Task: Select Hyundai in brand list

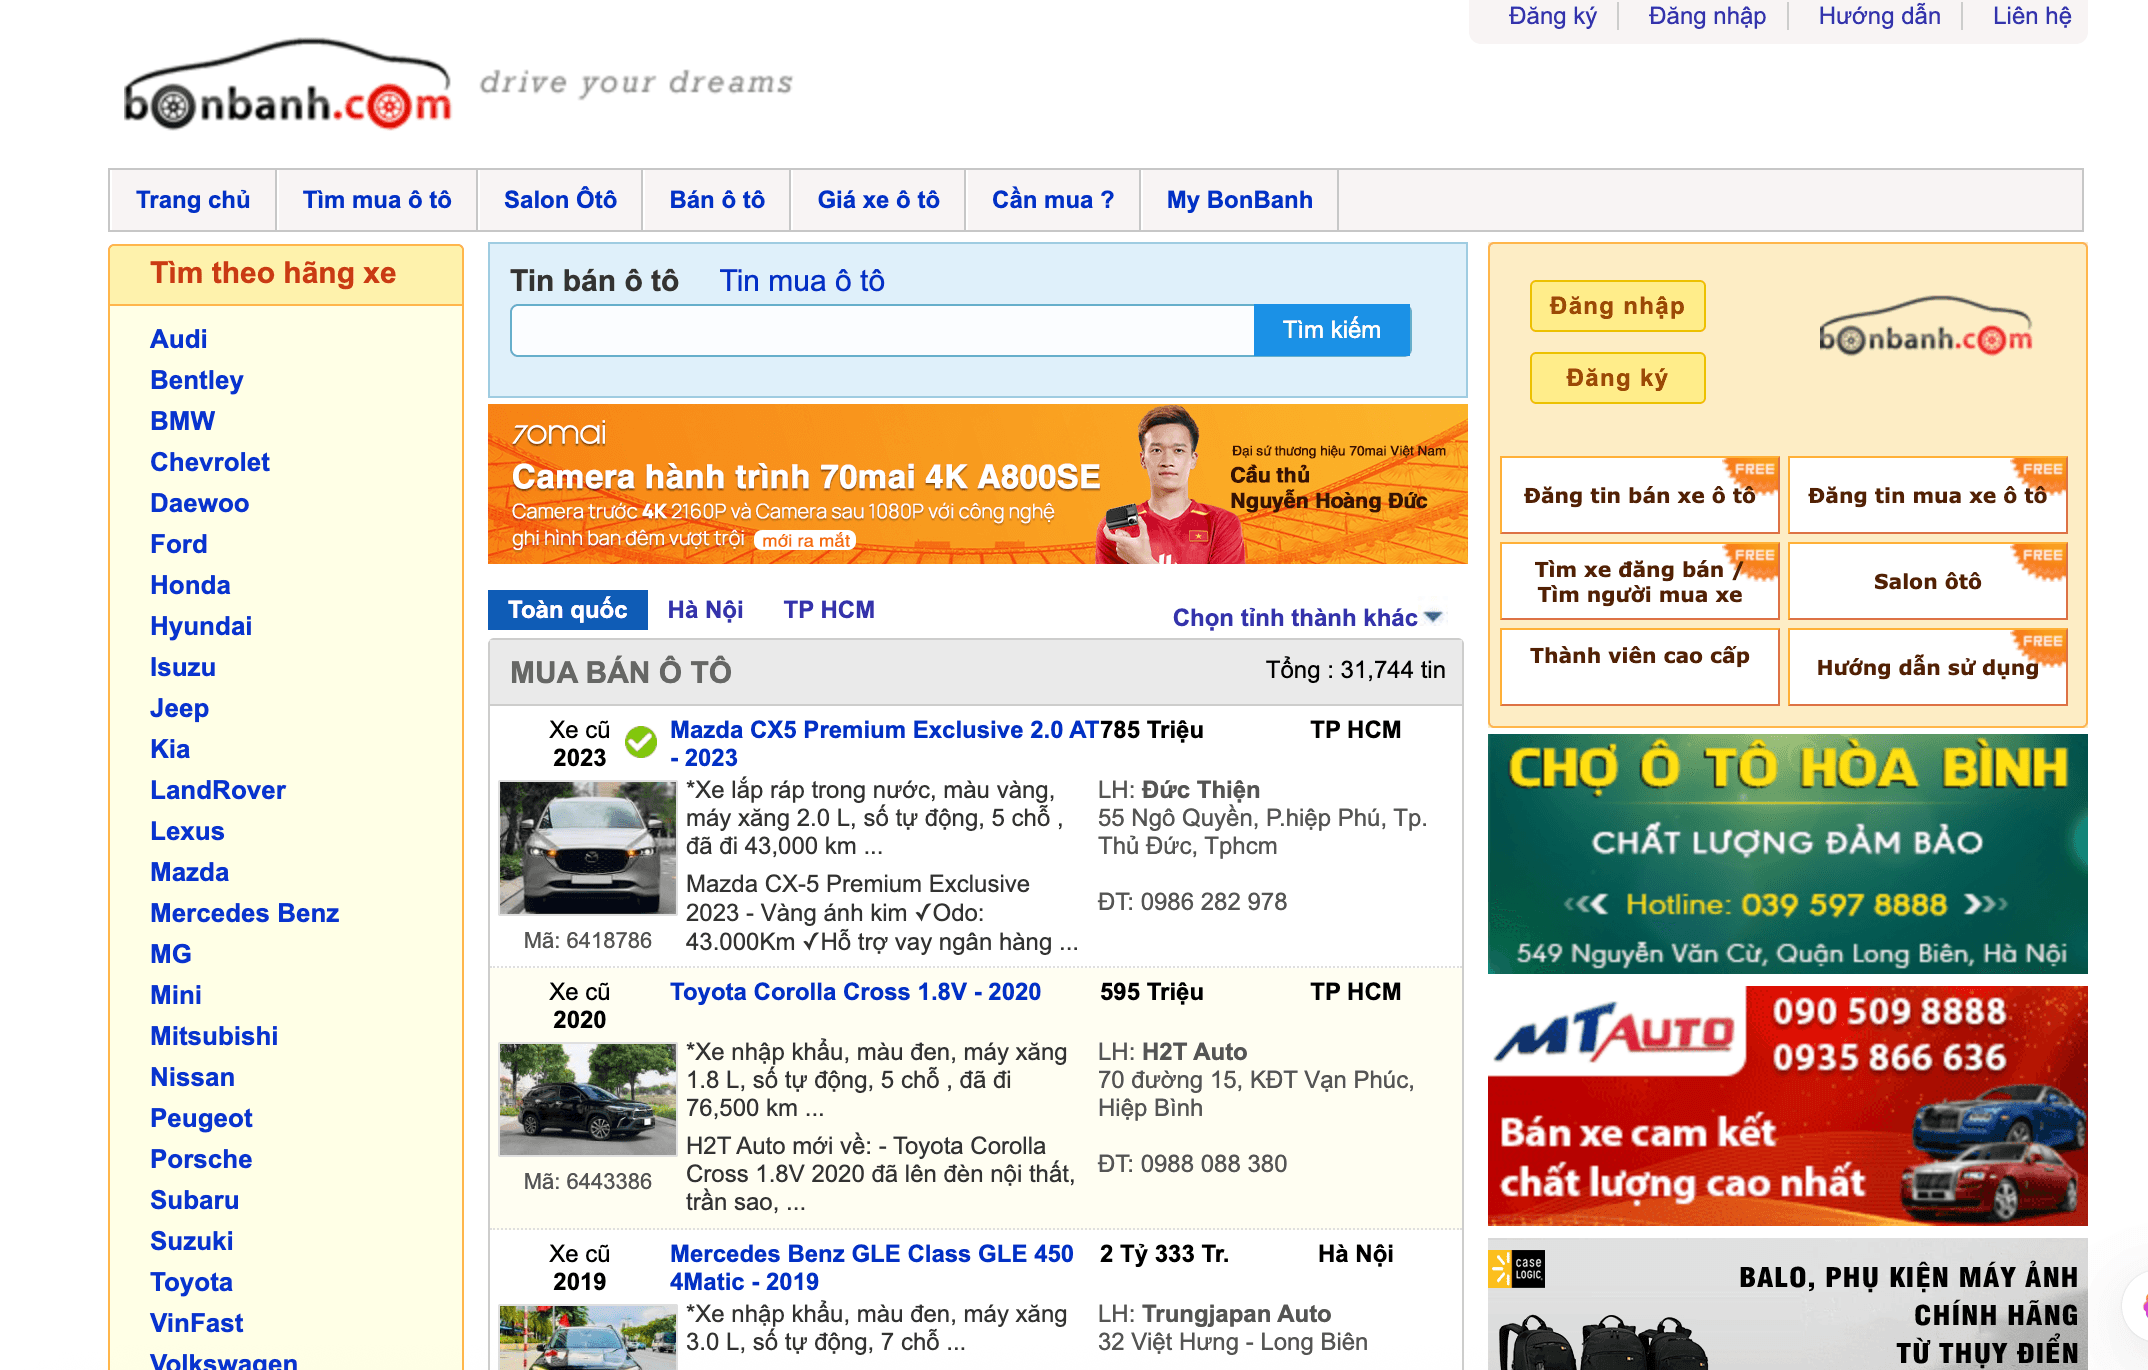Action: (x=200, y=626)
